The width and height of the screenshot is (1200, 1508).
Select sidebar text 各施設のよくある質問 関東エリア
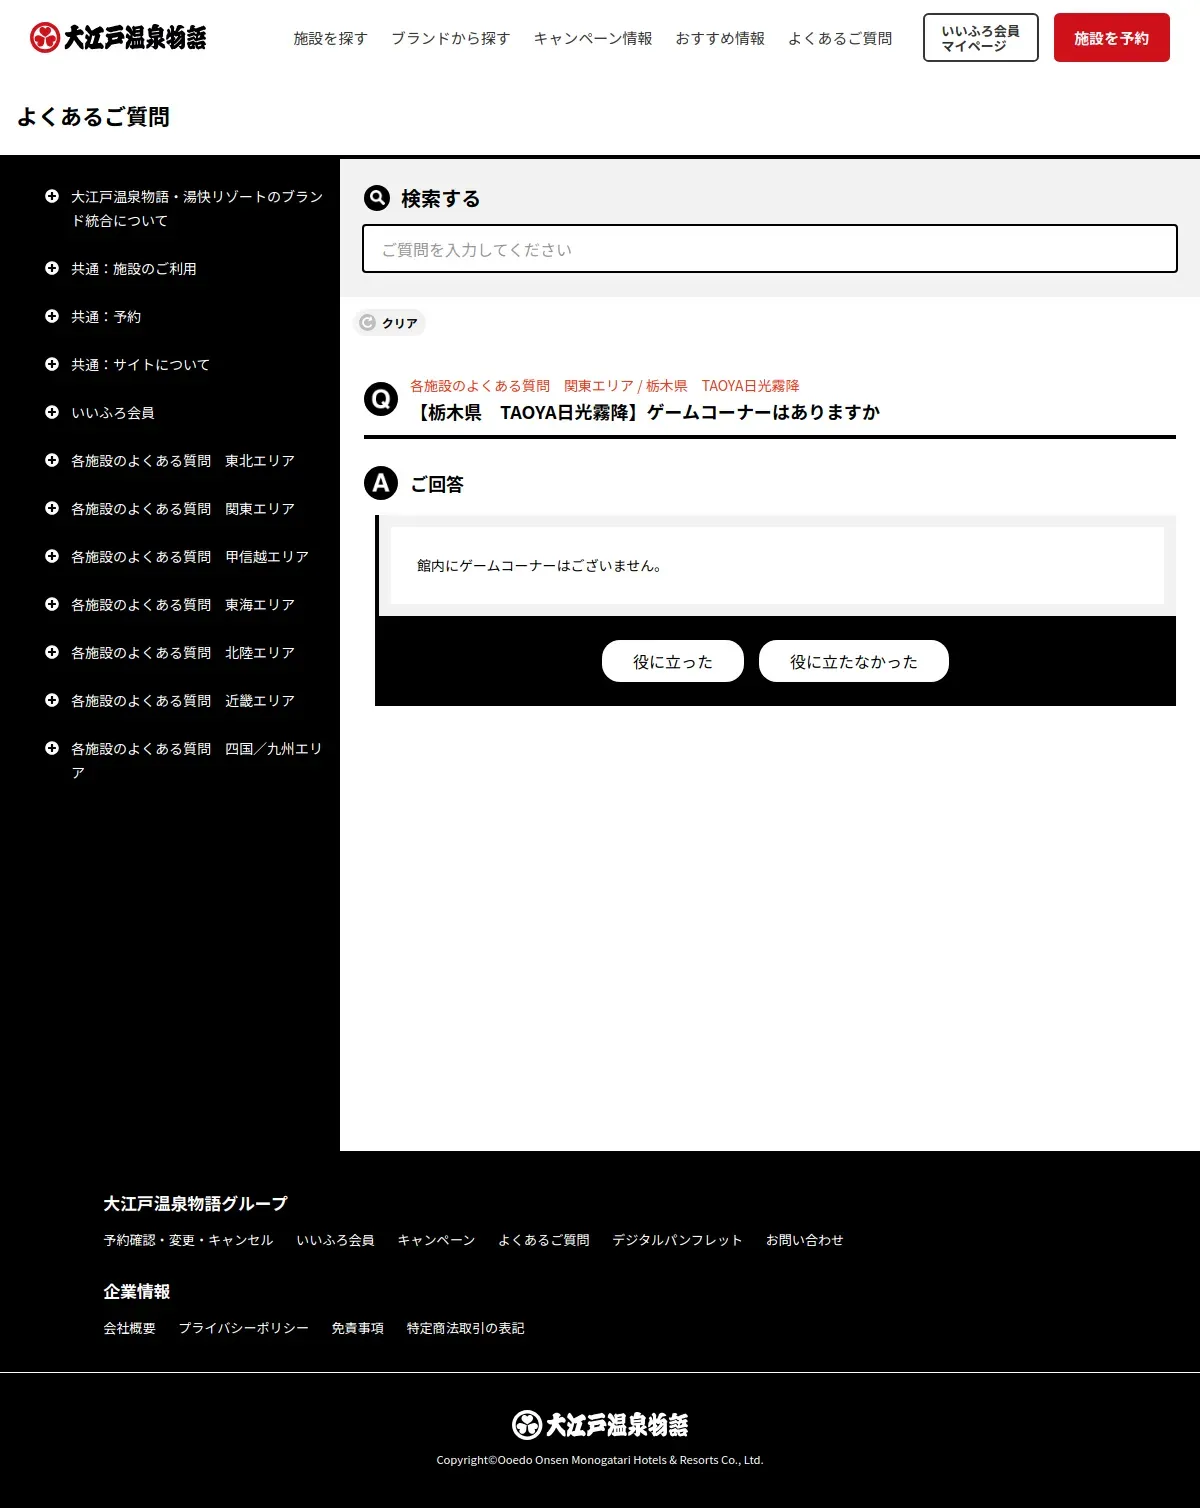coord(183,508)
